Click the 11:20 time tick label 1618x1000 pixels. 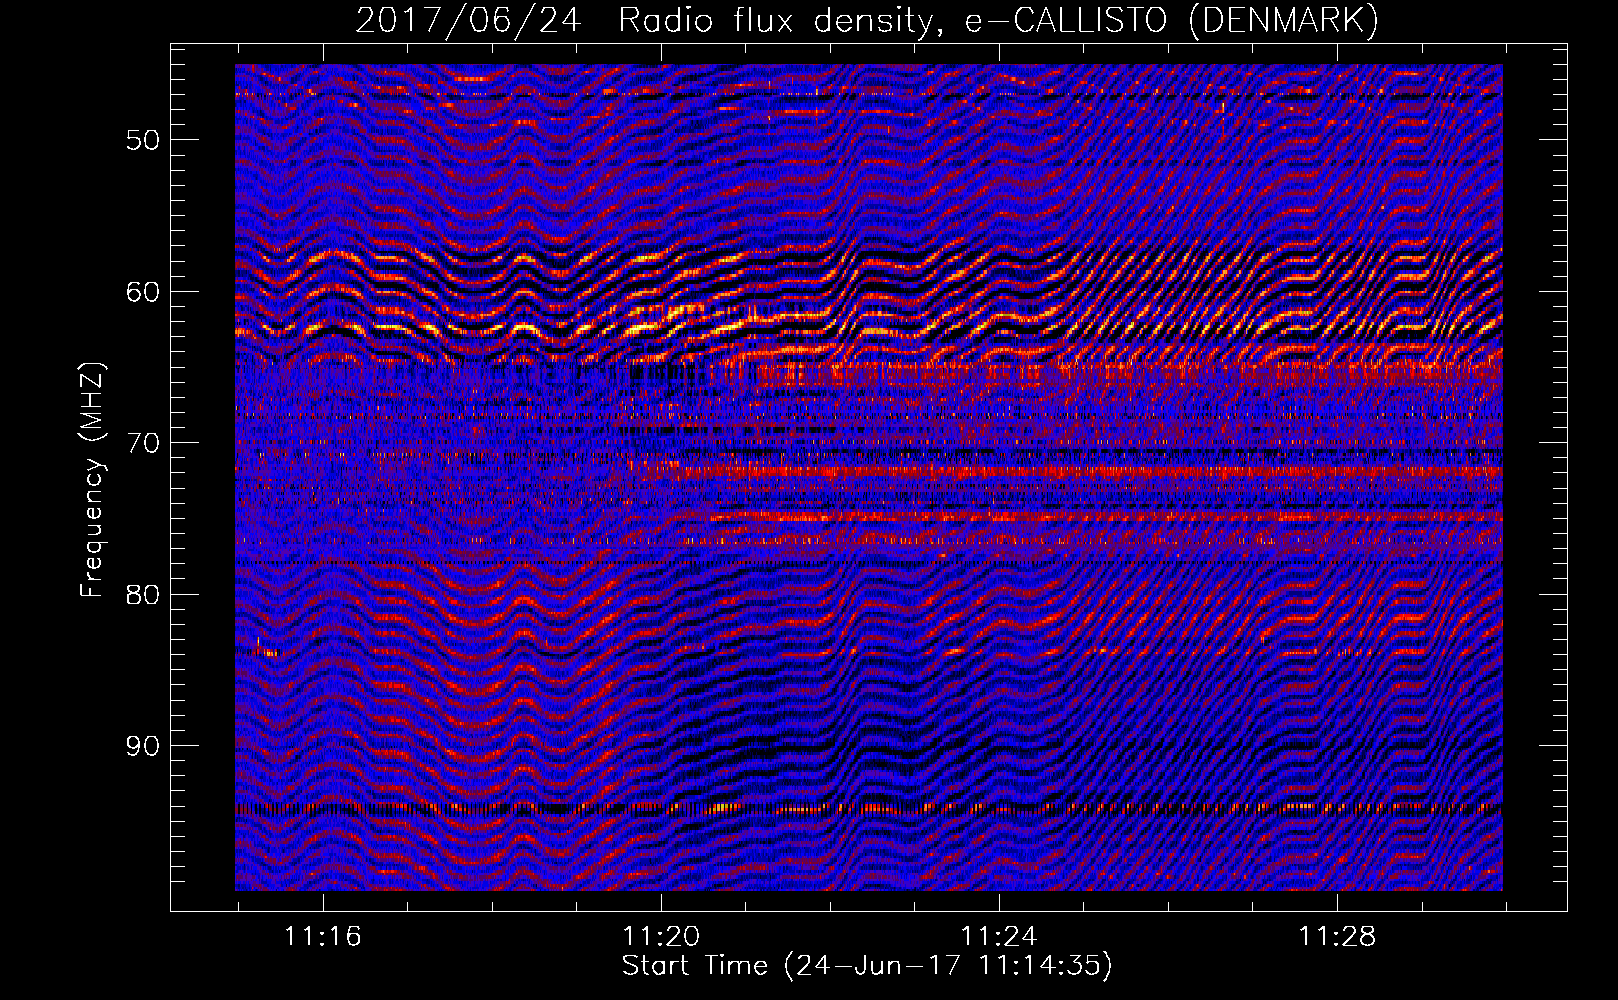click(x=661, y=937)
